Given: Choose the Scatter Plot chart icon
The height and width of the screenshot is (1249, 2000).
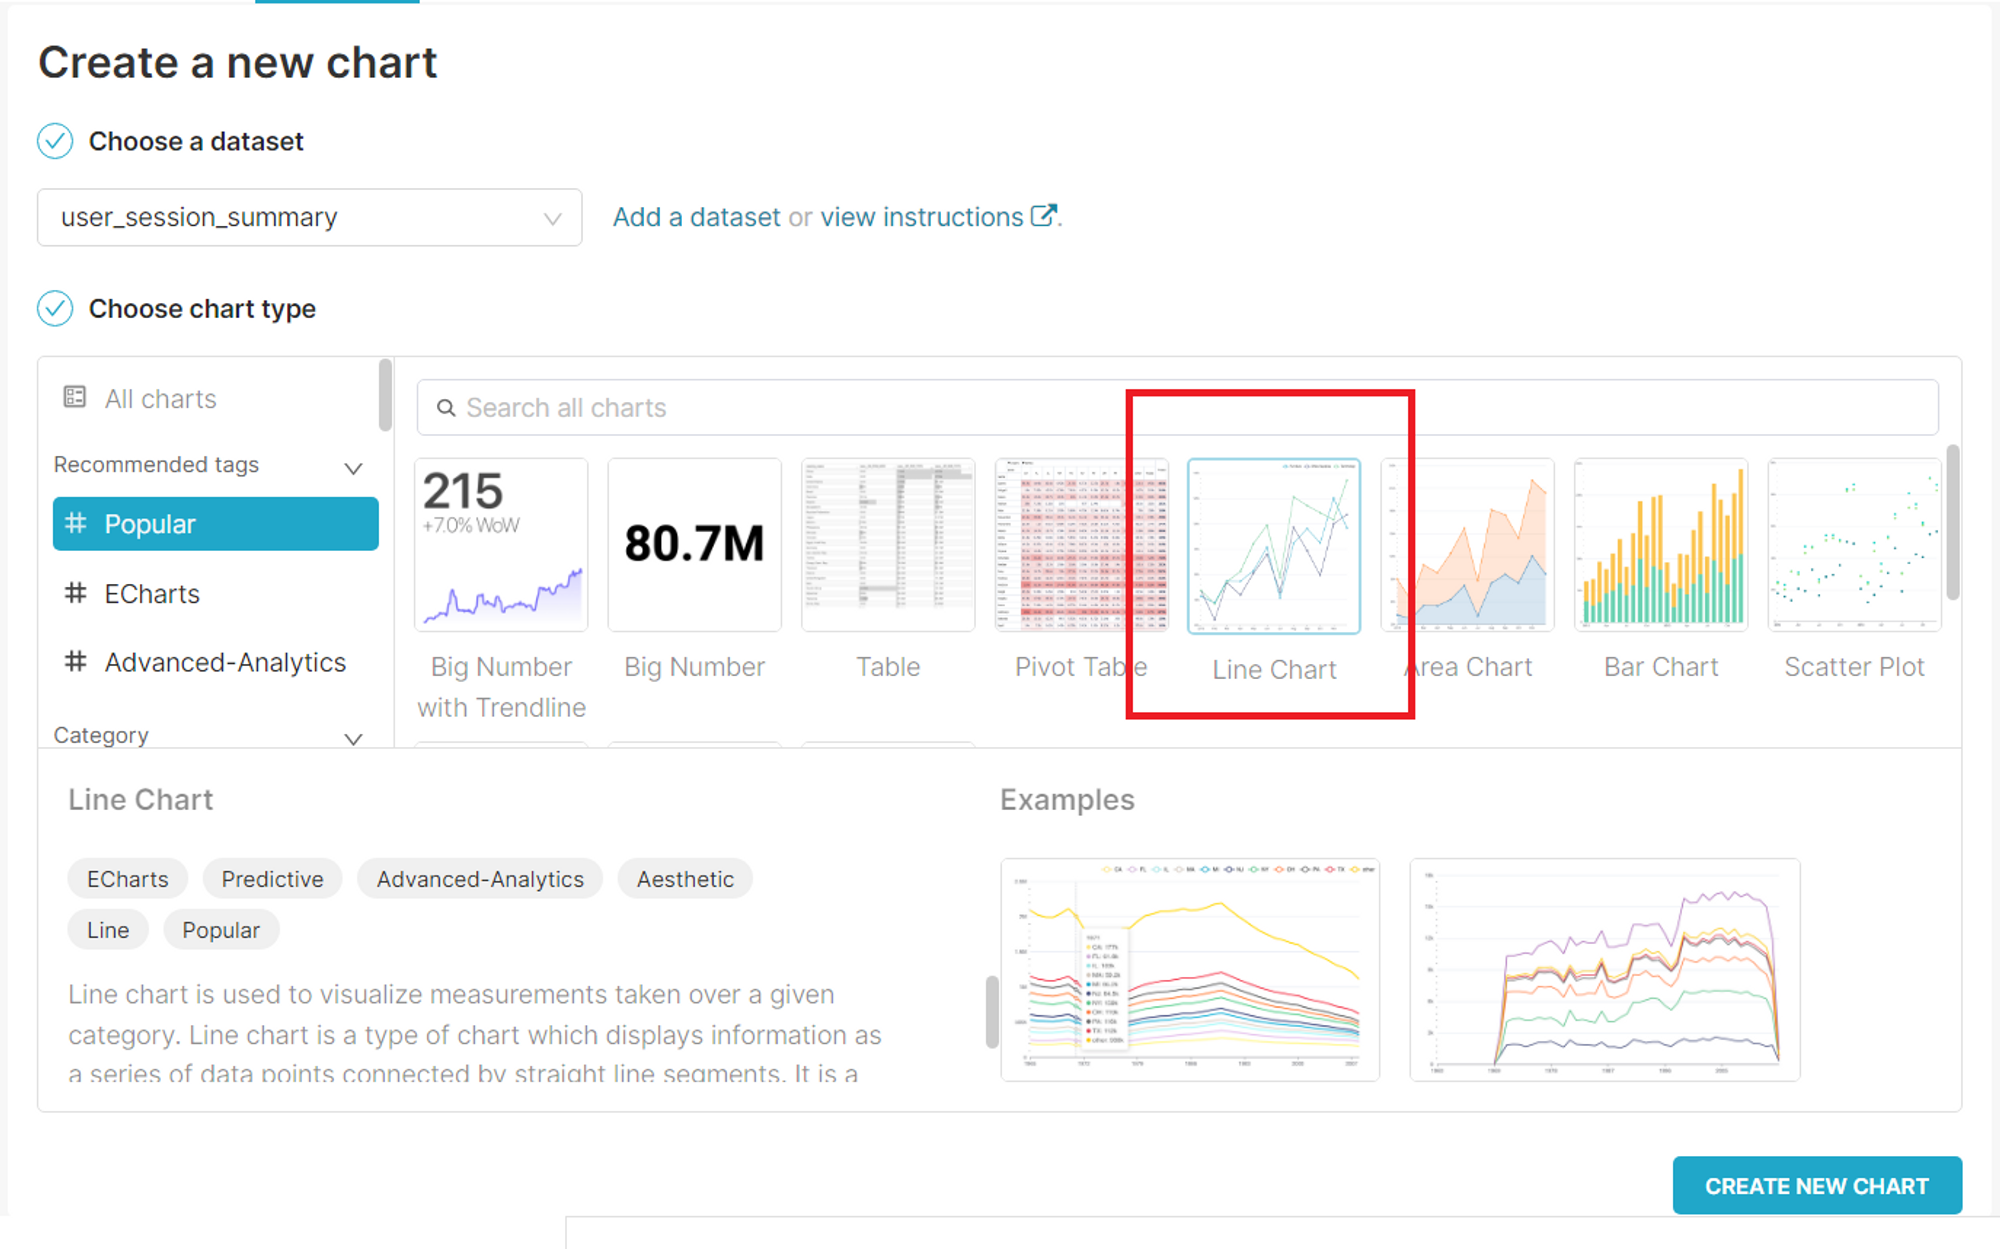Looking at the screenshot, I should point(1853,545).
